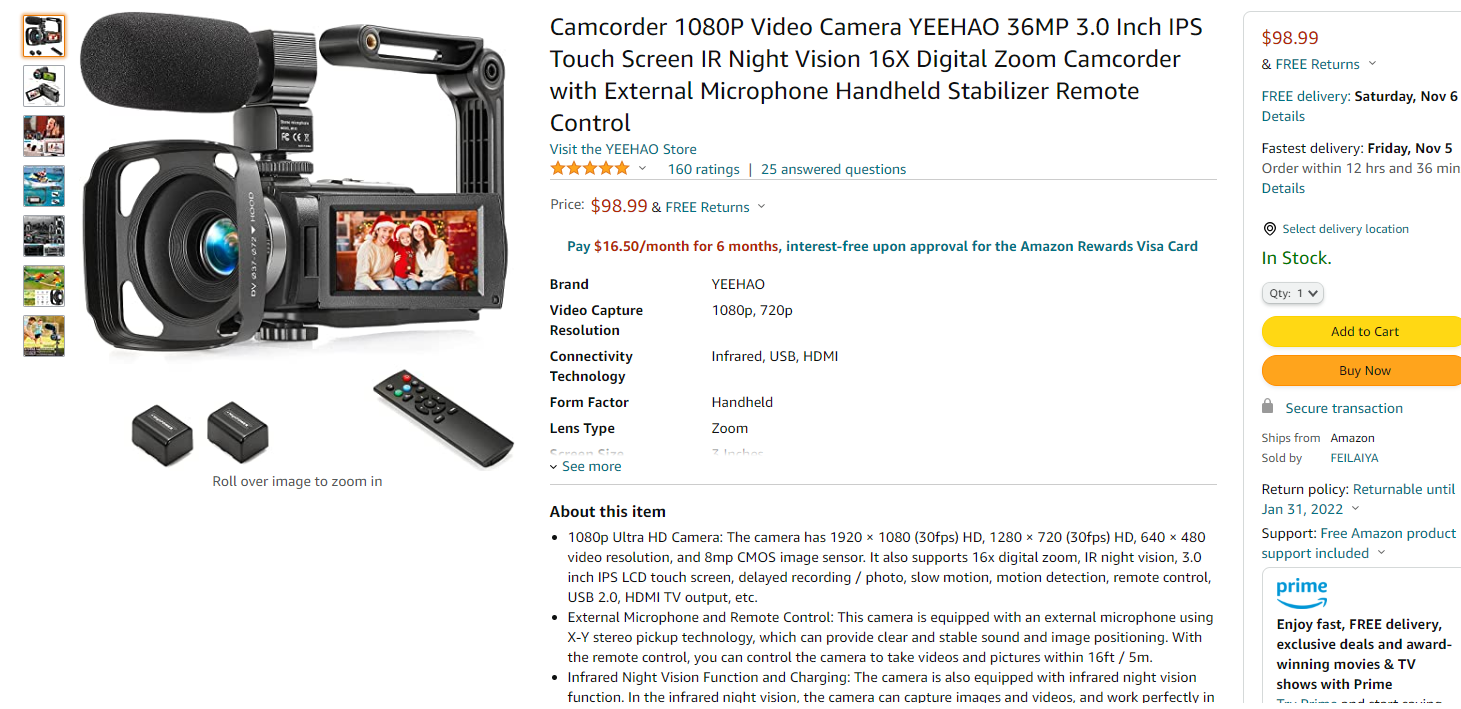This screenshot has height=709, width=1461.
Task: Open 25 answered questions link
Action: coord(834,169)
